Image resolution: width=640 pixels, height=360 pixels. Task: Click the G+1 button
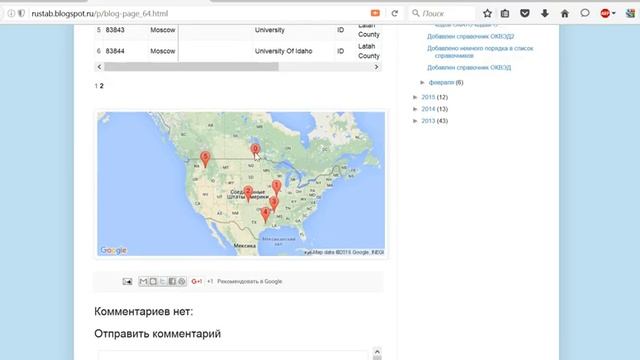tap(197, 281)
